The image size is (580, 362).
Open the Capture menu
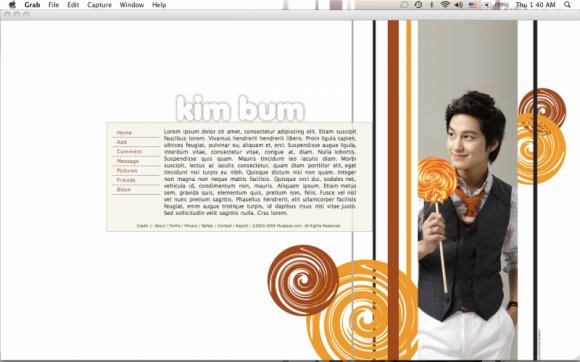(x=99, y=5)
